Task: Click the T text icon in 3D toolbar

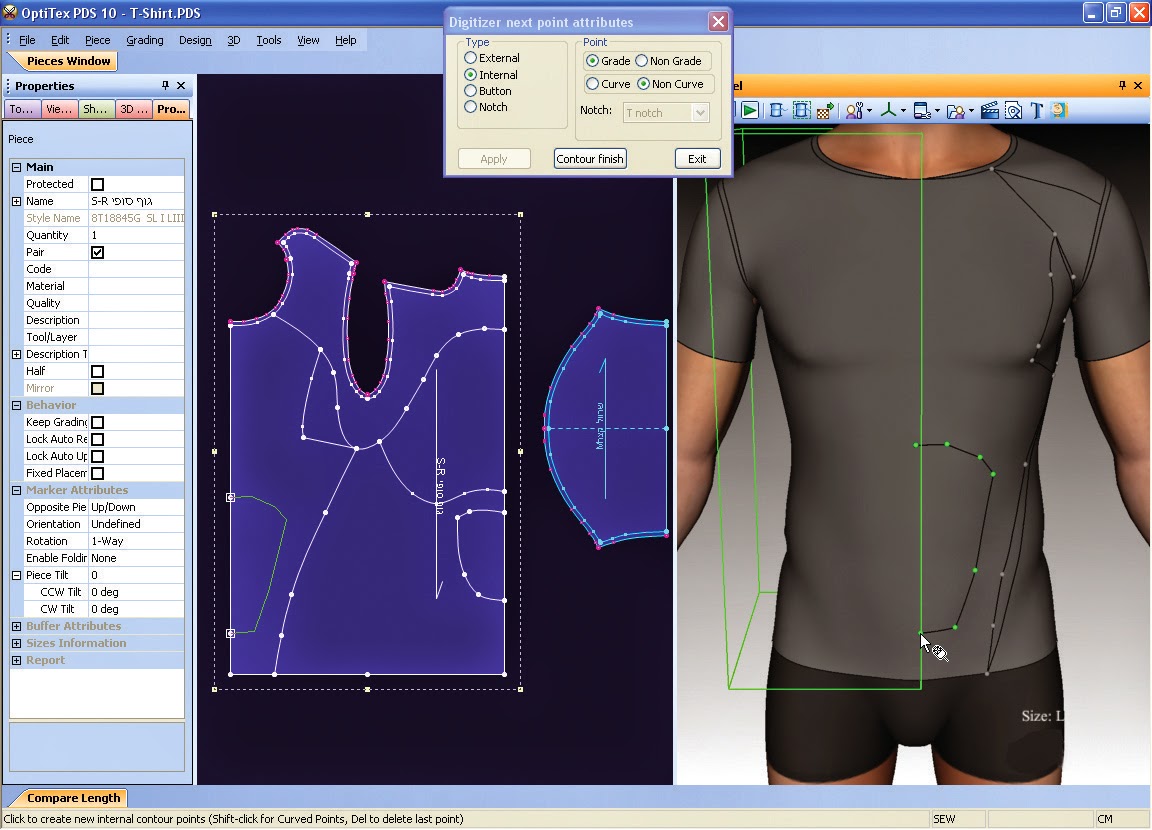Action: coord(1037,111)
